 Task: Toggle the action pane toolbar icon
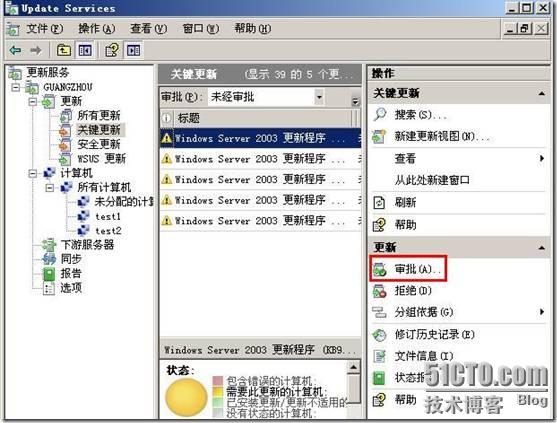point(133,50)
